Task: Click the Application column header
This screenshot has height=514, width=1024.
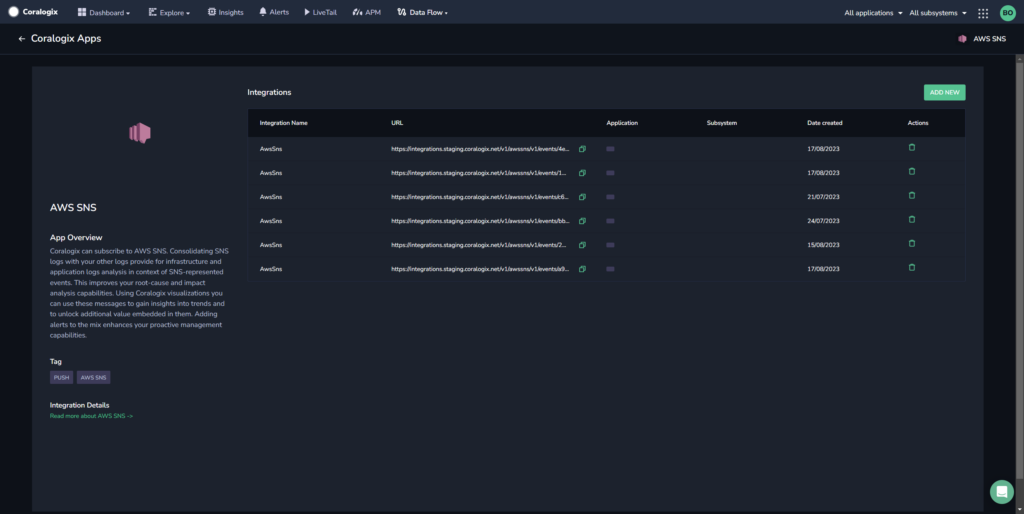Action: (622, 123)
